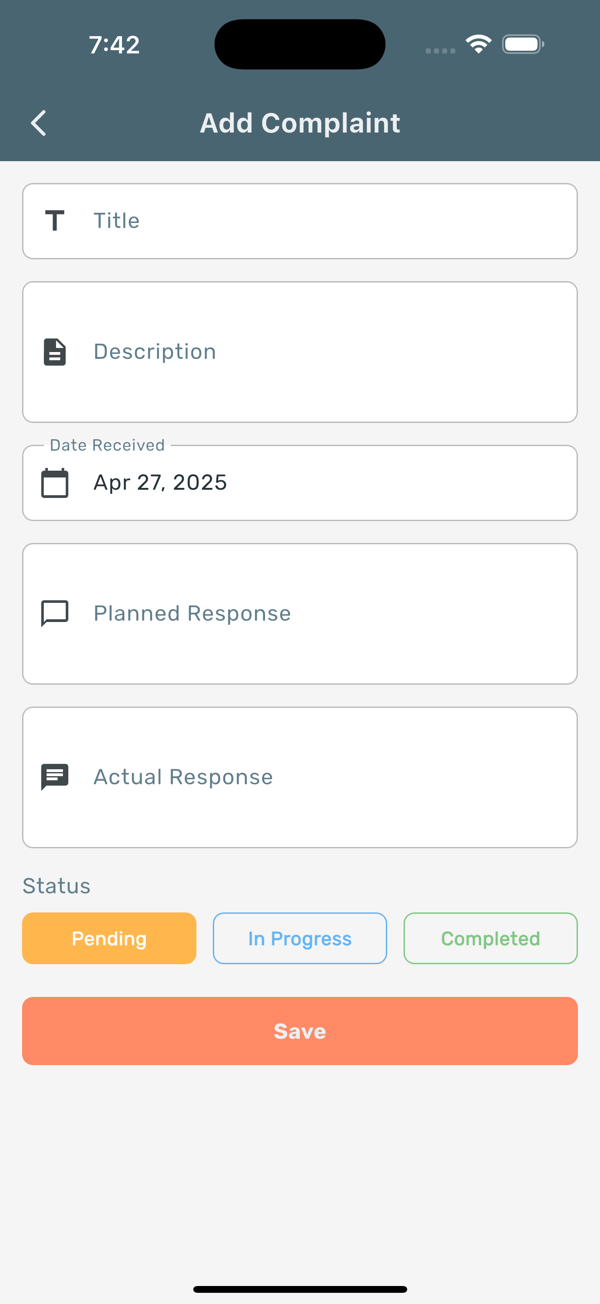
Task: Select the In Progress status option
Action: pyautogui.click(x=300, y=938)
